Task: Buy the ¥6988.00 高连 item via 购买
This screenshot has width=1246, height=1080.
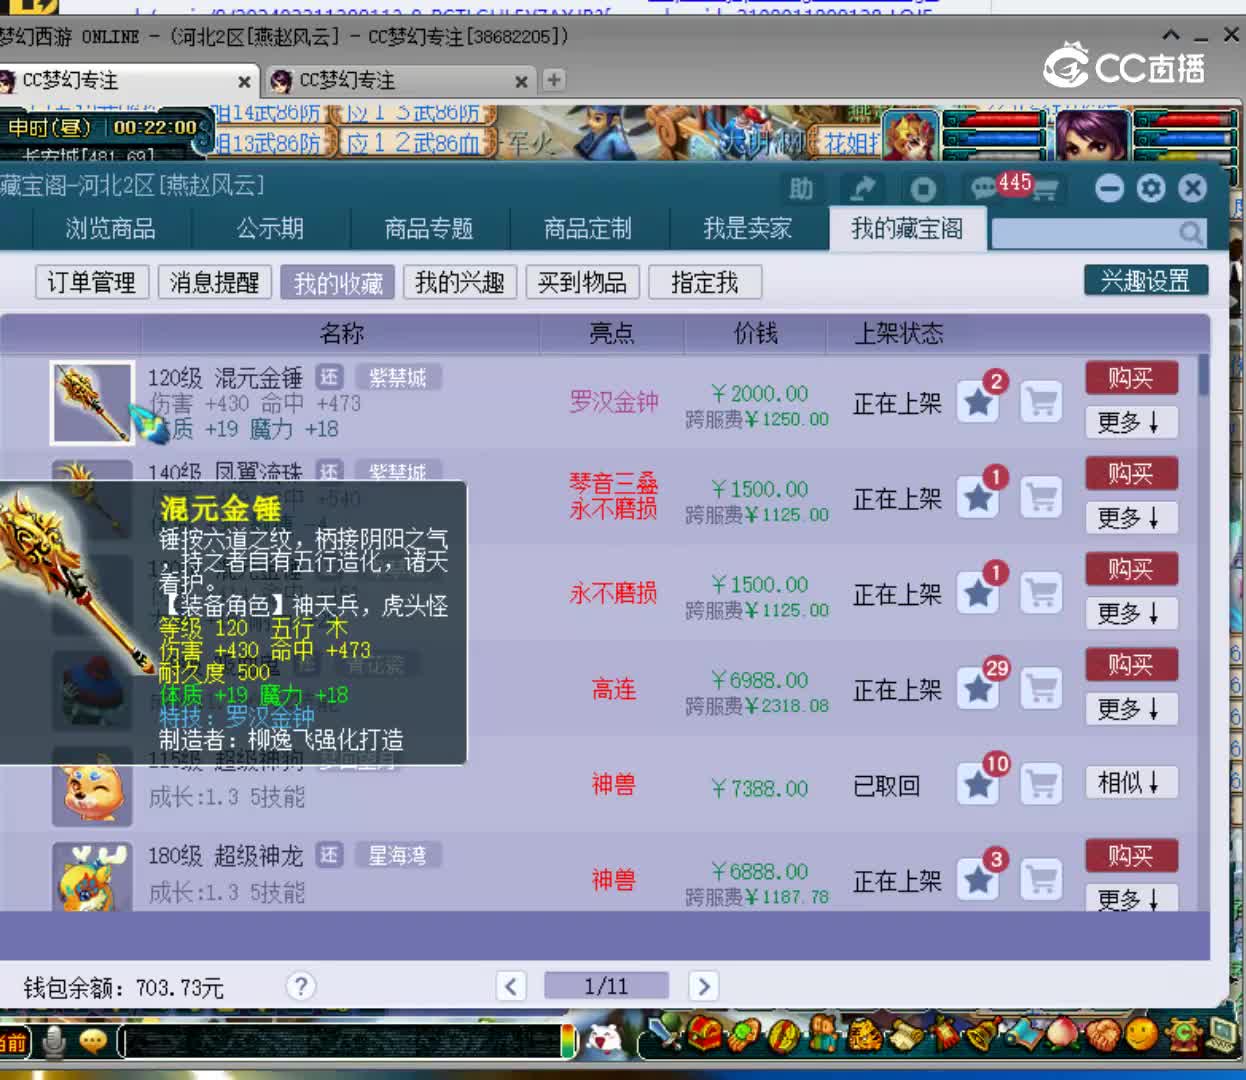Action: point(1131,665)
